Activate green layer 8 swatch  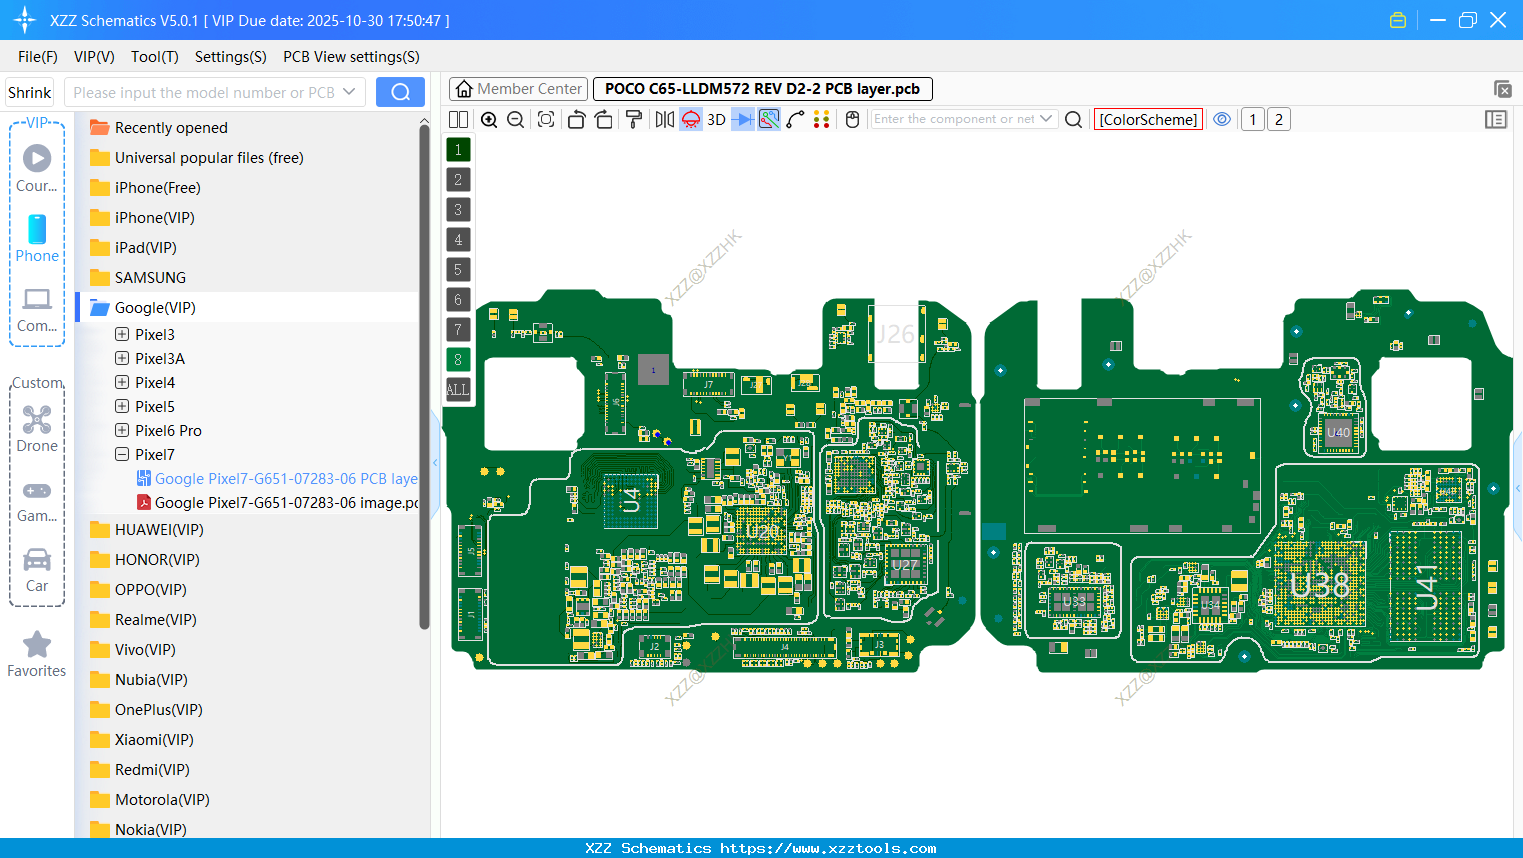click(458, 360)
